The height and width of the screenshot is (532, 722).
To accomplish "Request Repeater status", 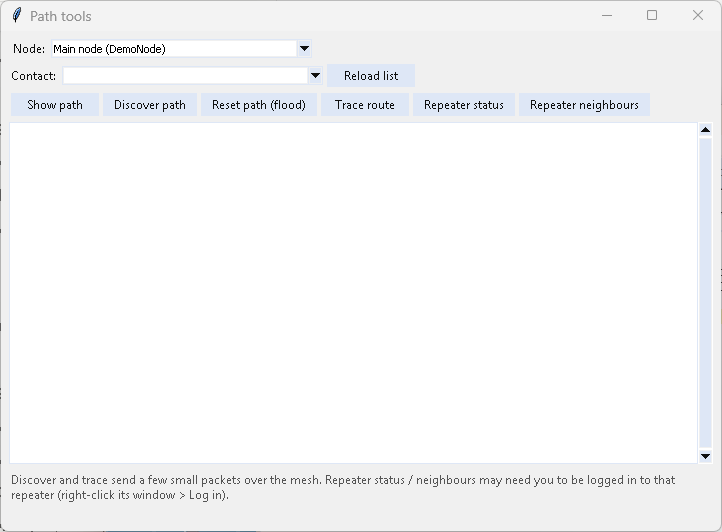I will pyautogui.click(x=464, y=105).
